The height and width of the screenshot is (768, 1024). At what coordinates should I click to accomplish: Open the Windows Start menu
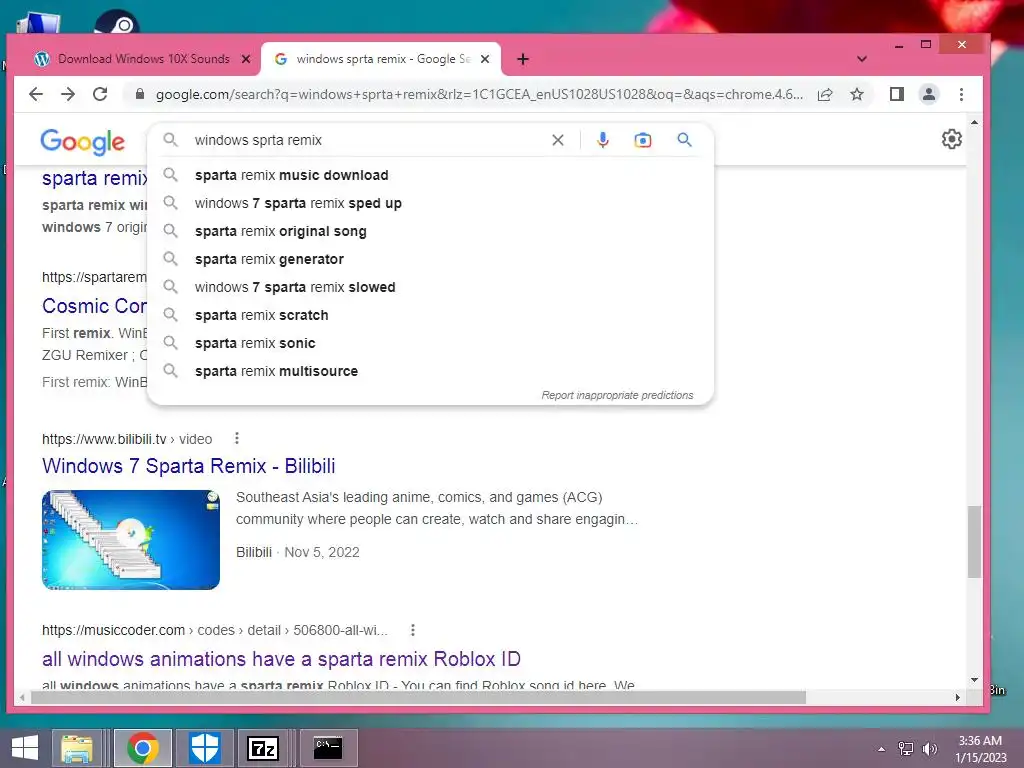click(x=25, y=748)
